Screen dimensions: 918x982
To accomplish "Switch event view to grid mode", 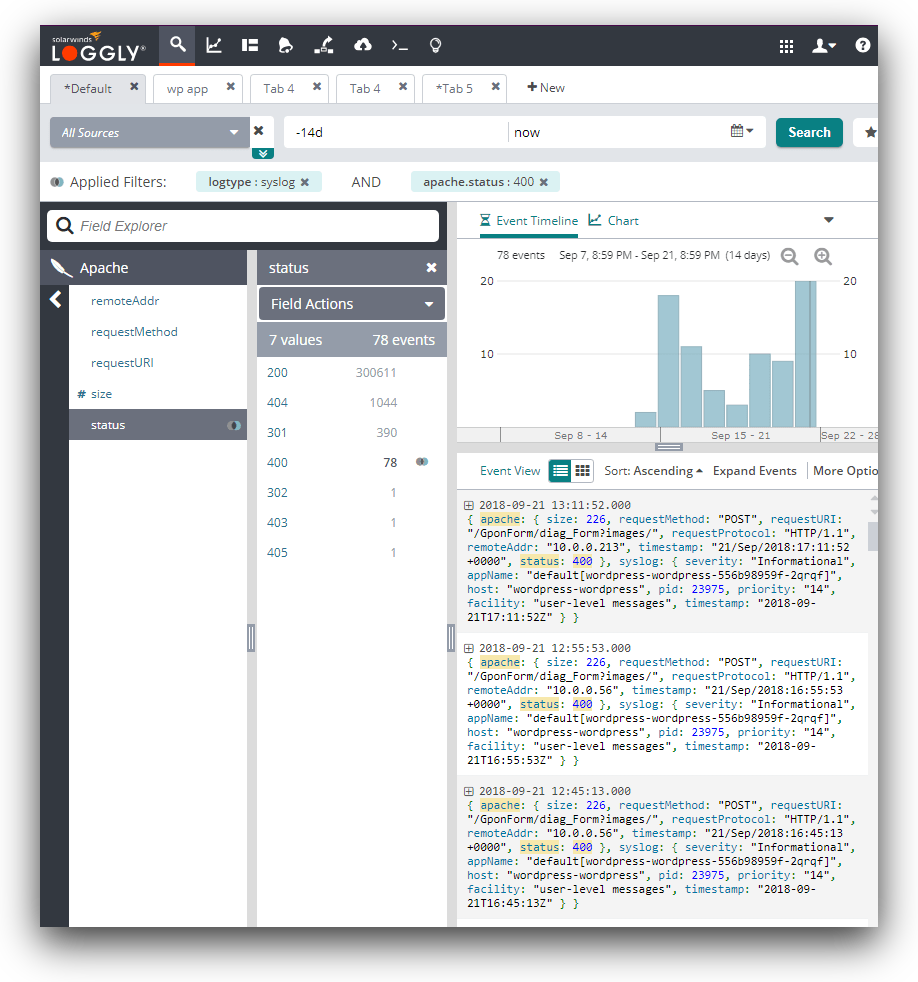I will (582, 471).
